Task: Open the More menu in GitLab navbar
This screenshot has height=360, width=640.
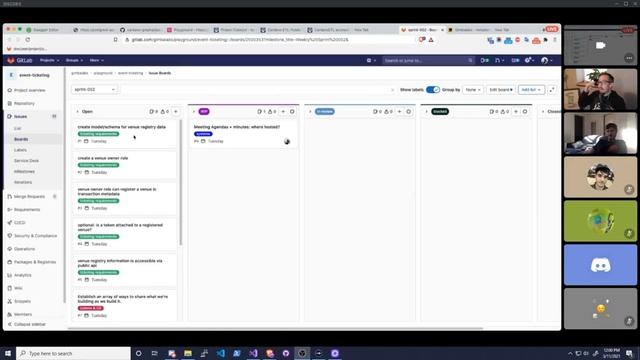Action: pyautogui.click(x=96, y=60)
